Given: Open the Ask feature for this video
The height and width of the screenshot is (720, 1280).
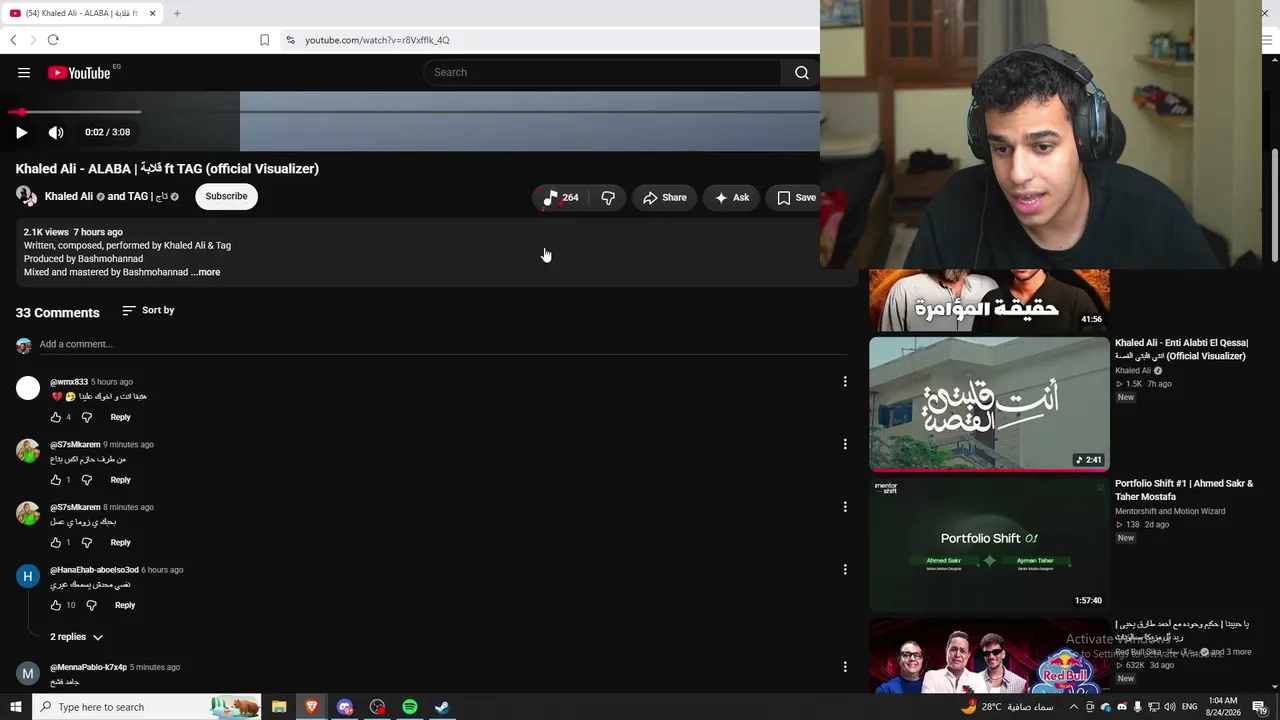Looking at the screenshot, I should tap(731, 197).
